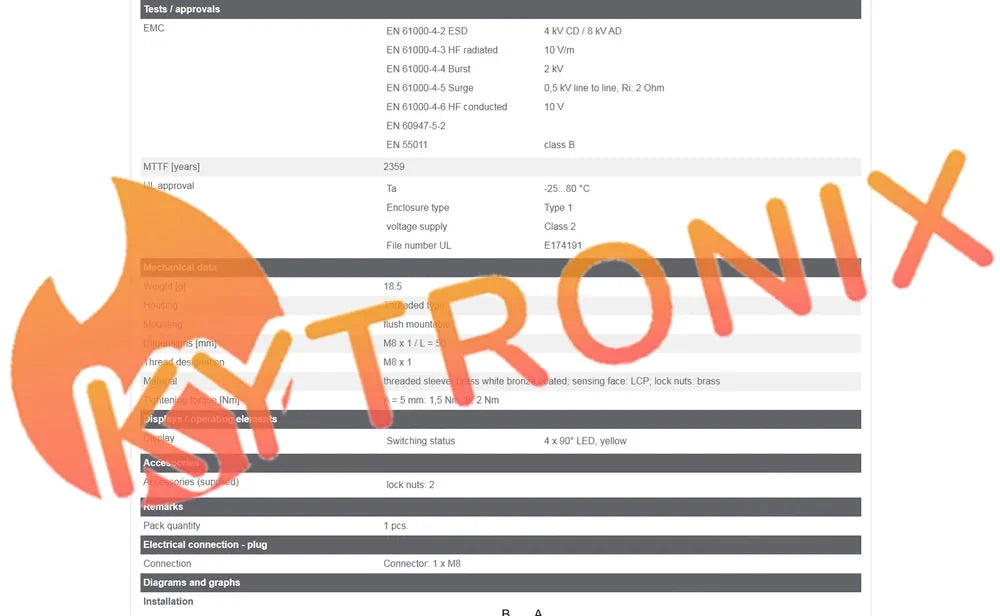
Task: Select the 'Type 1' enclosure value
Action: (x=558, y=208)
